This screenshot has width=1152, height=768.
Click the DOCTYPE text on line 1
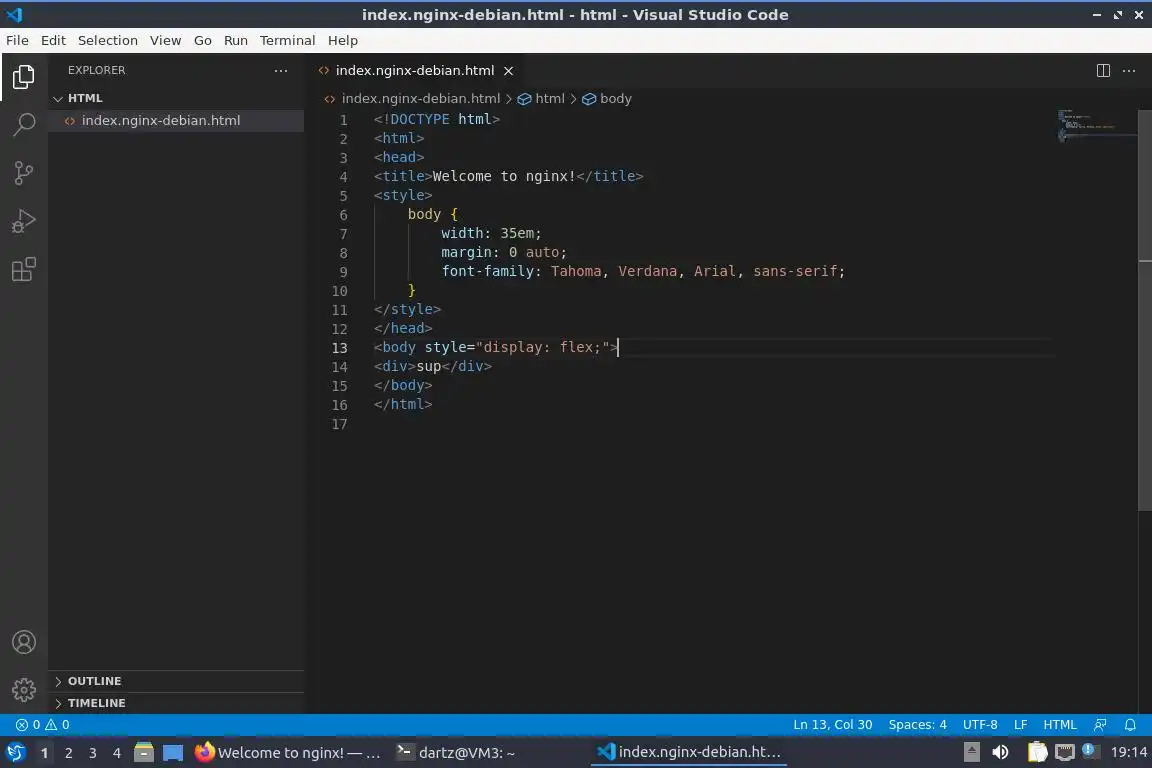point(420,119)
